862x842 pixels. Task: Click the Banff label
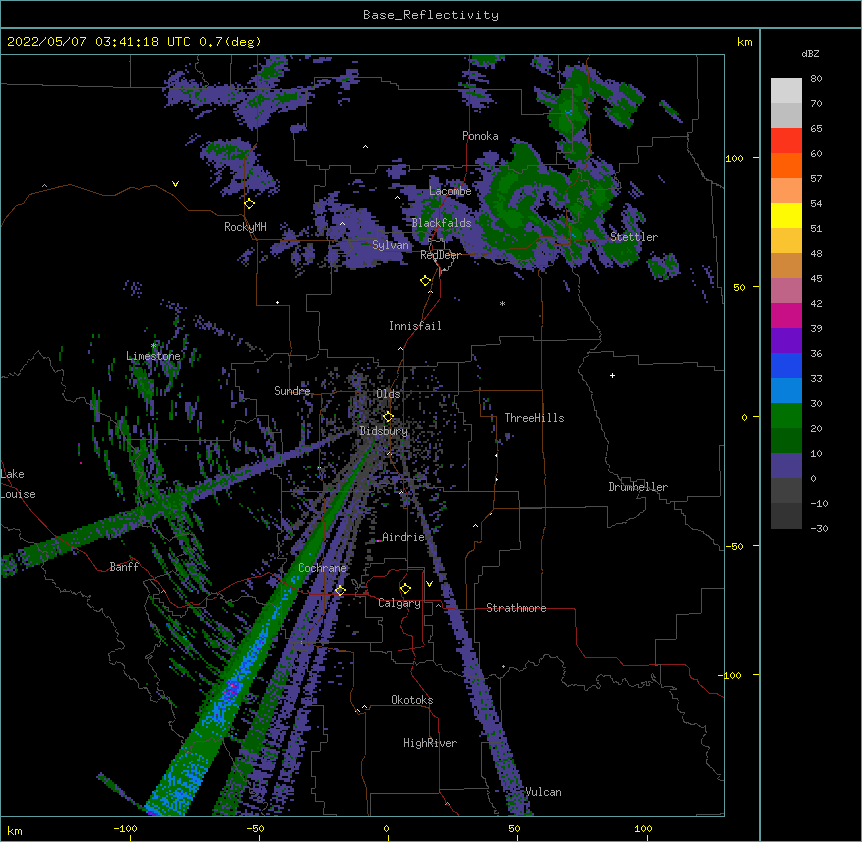tap(124, 567)
